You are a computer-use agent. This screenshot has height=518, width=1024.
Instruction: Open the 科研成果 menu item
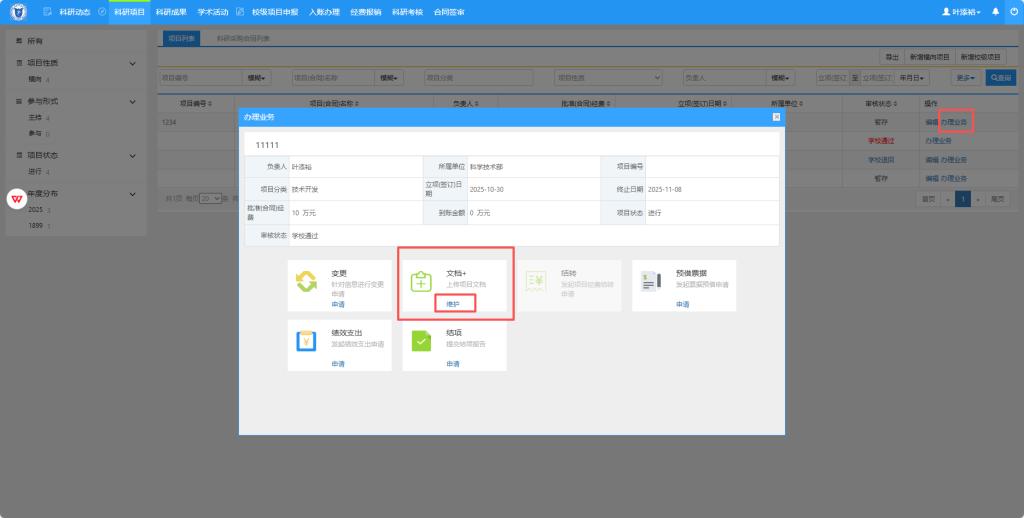coord(171,12)
